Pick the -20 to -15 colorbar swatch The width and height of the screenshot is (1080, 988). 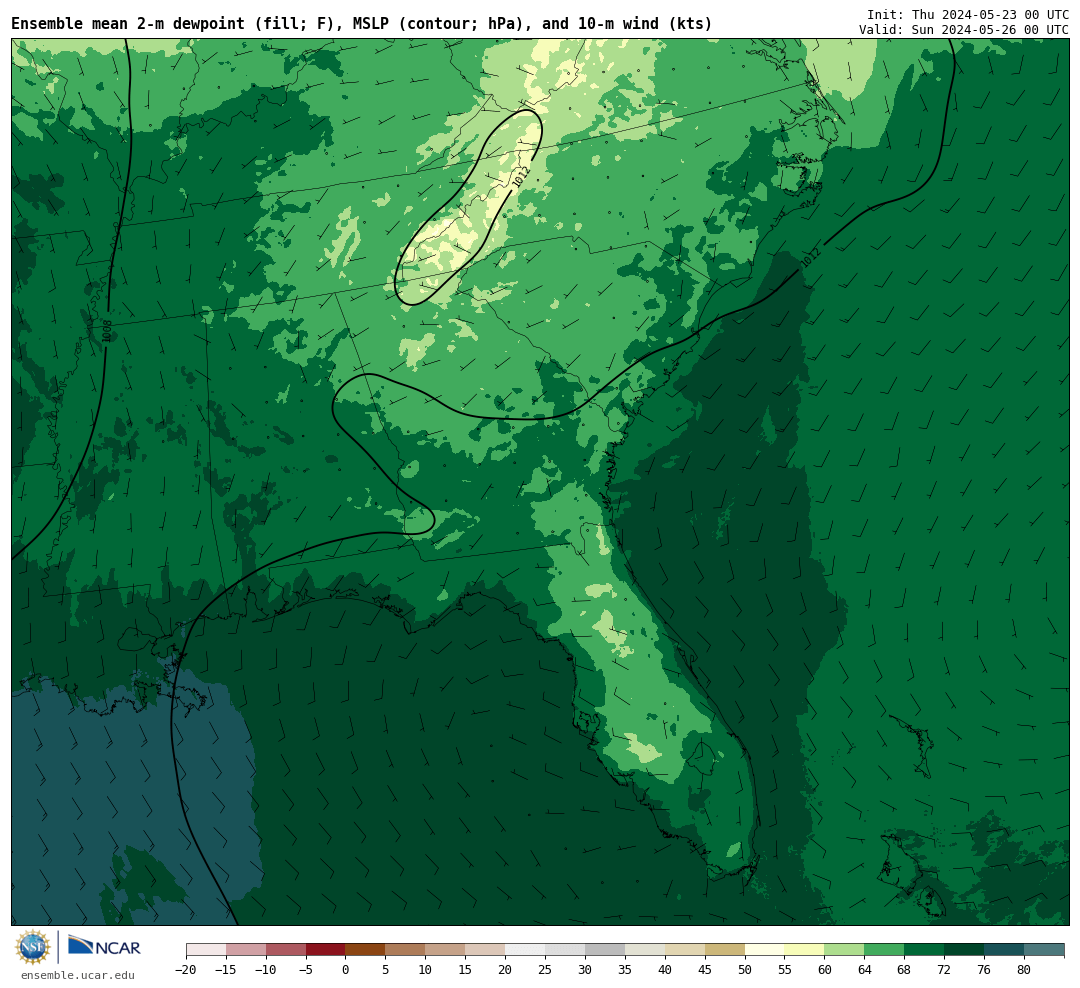(206, 950)
